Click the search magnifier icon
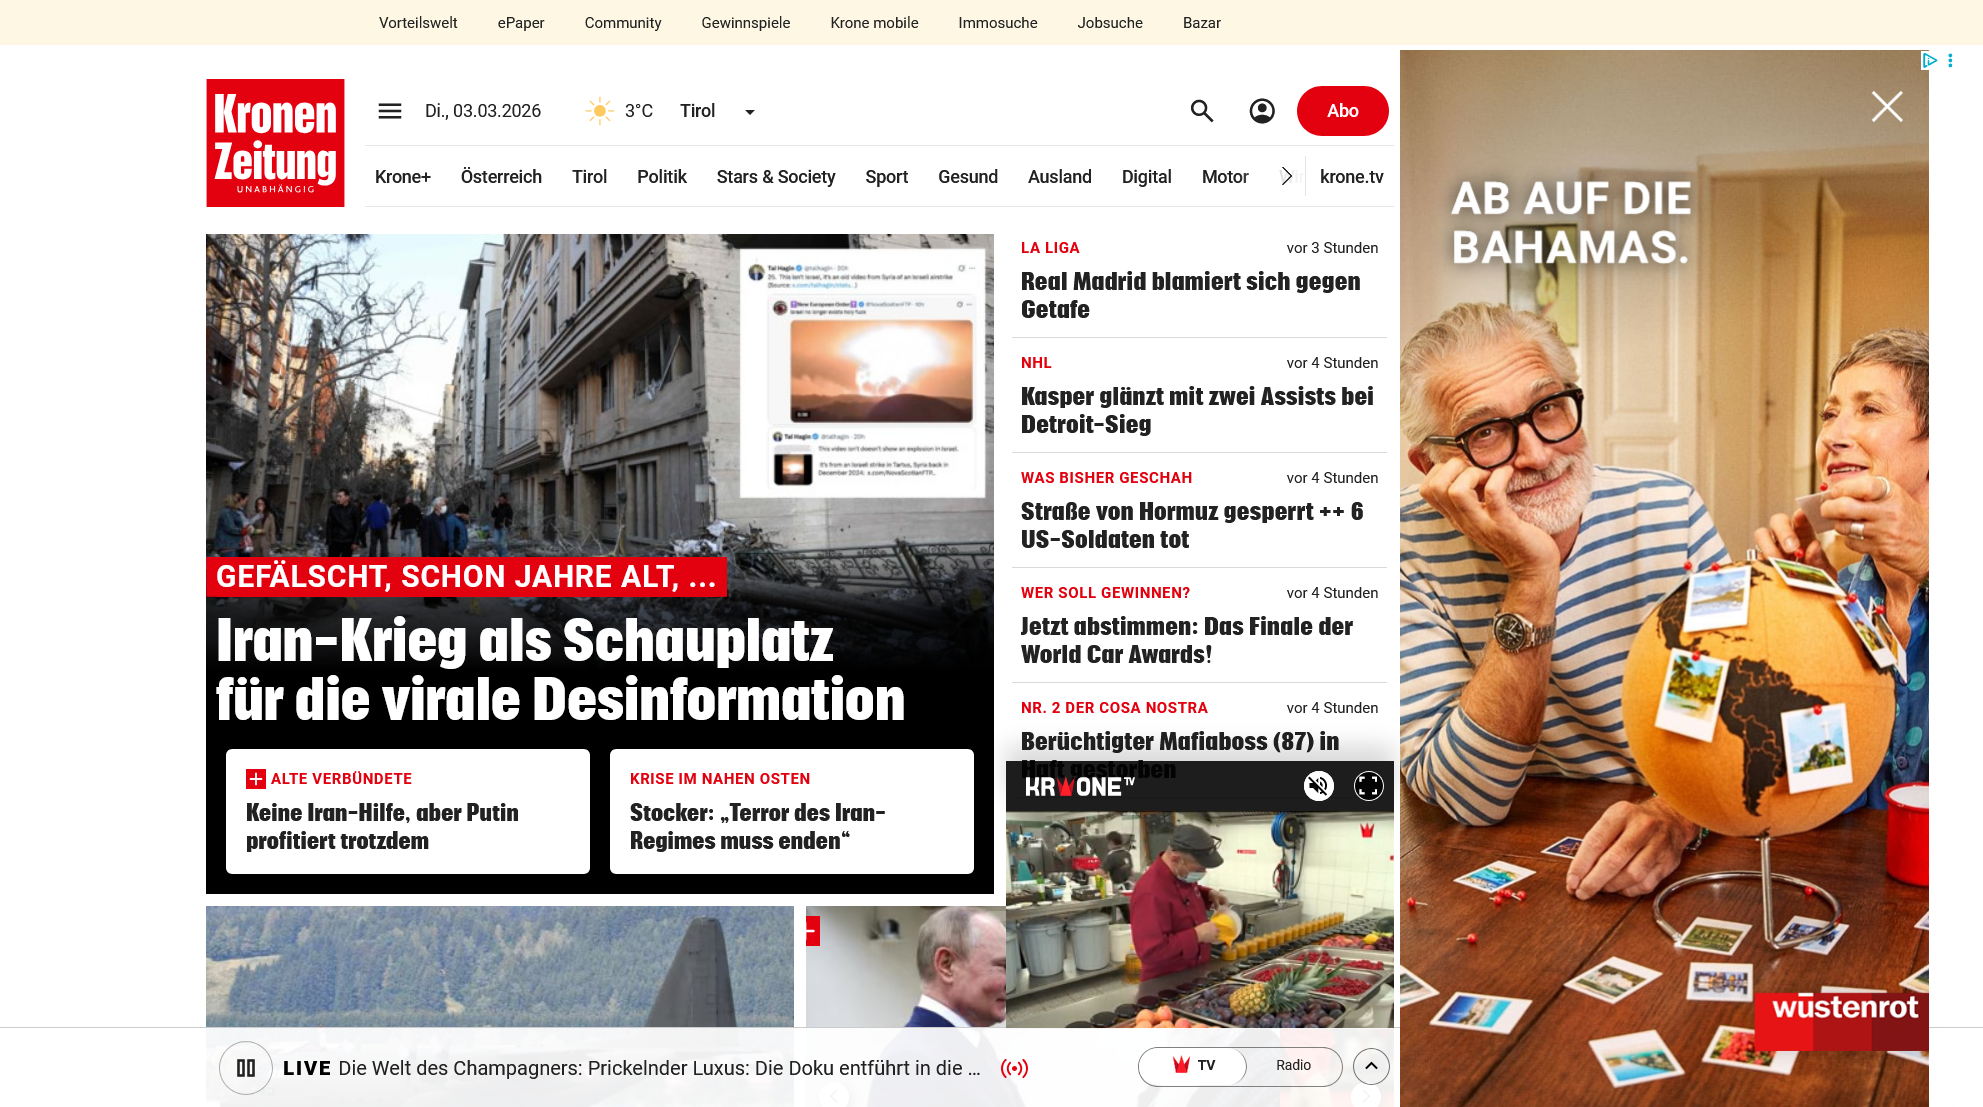The width and height of the screenshot is (1983, 1107). tap(1202, 111)
